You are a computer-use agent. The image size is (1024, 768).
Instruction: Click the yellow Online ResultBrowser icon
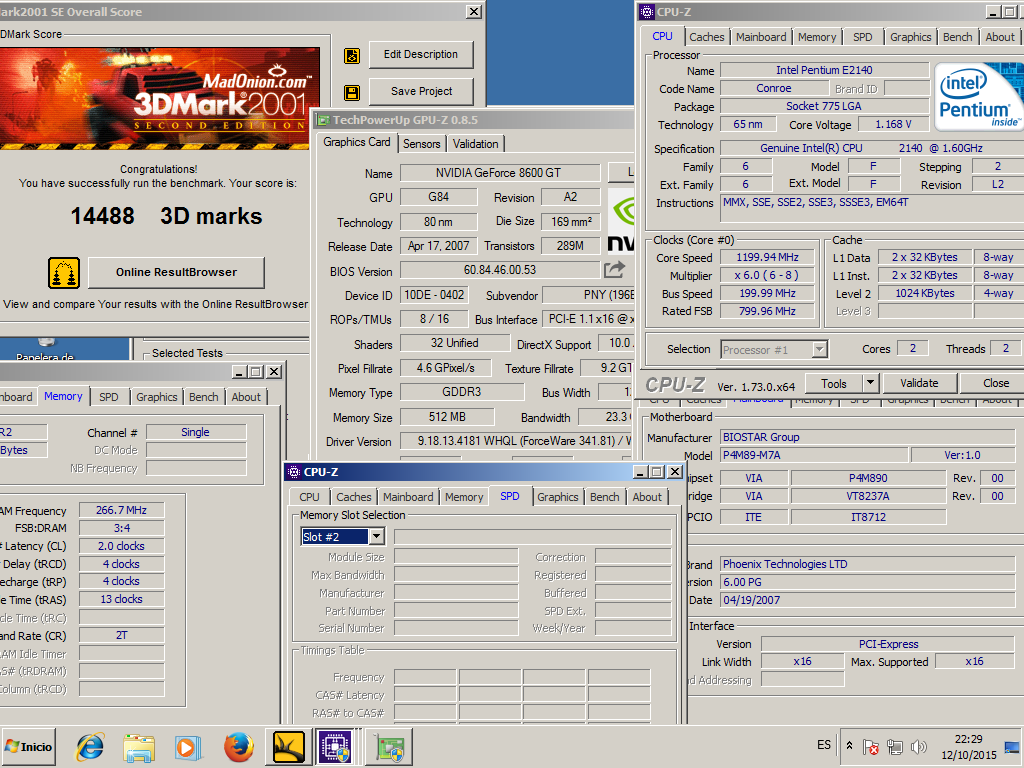point(64,273)
